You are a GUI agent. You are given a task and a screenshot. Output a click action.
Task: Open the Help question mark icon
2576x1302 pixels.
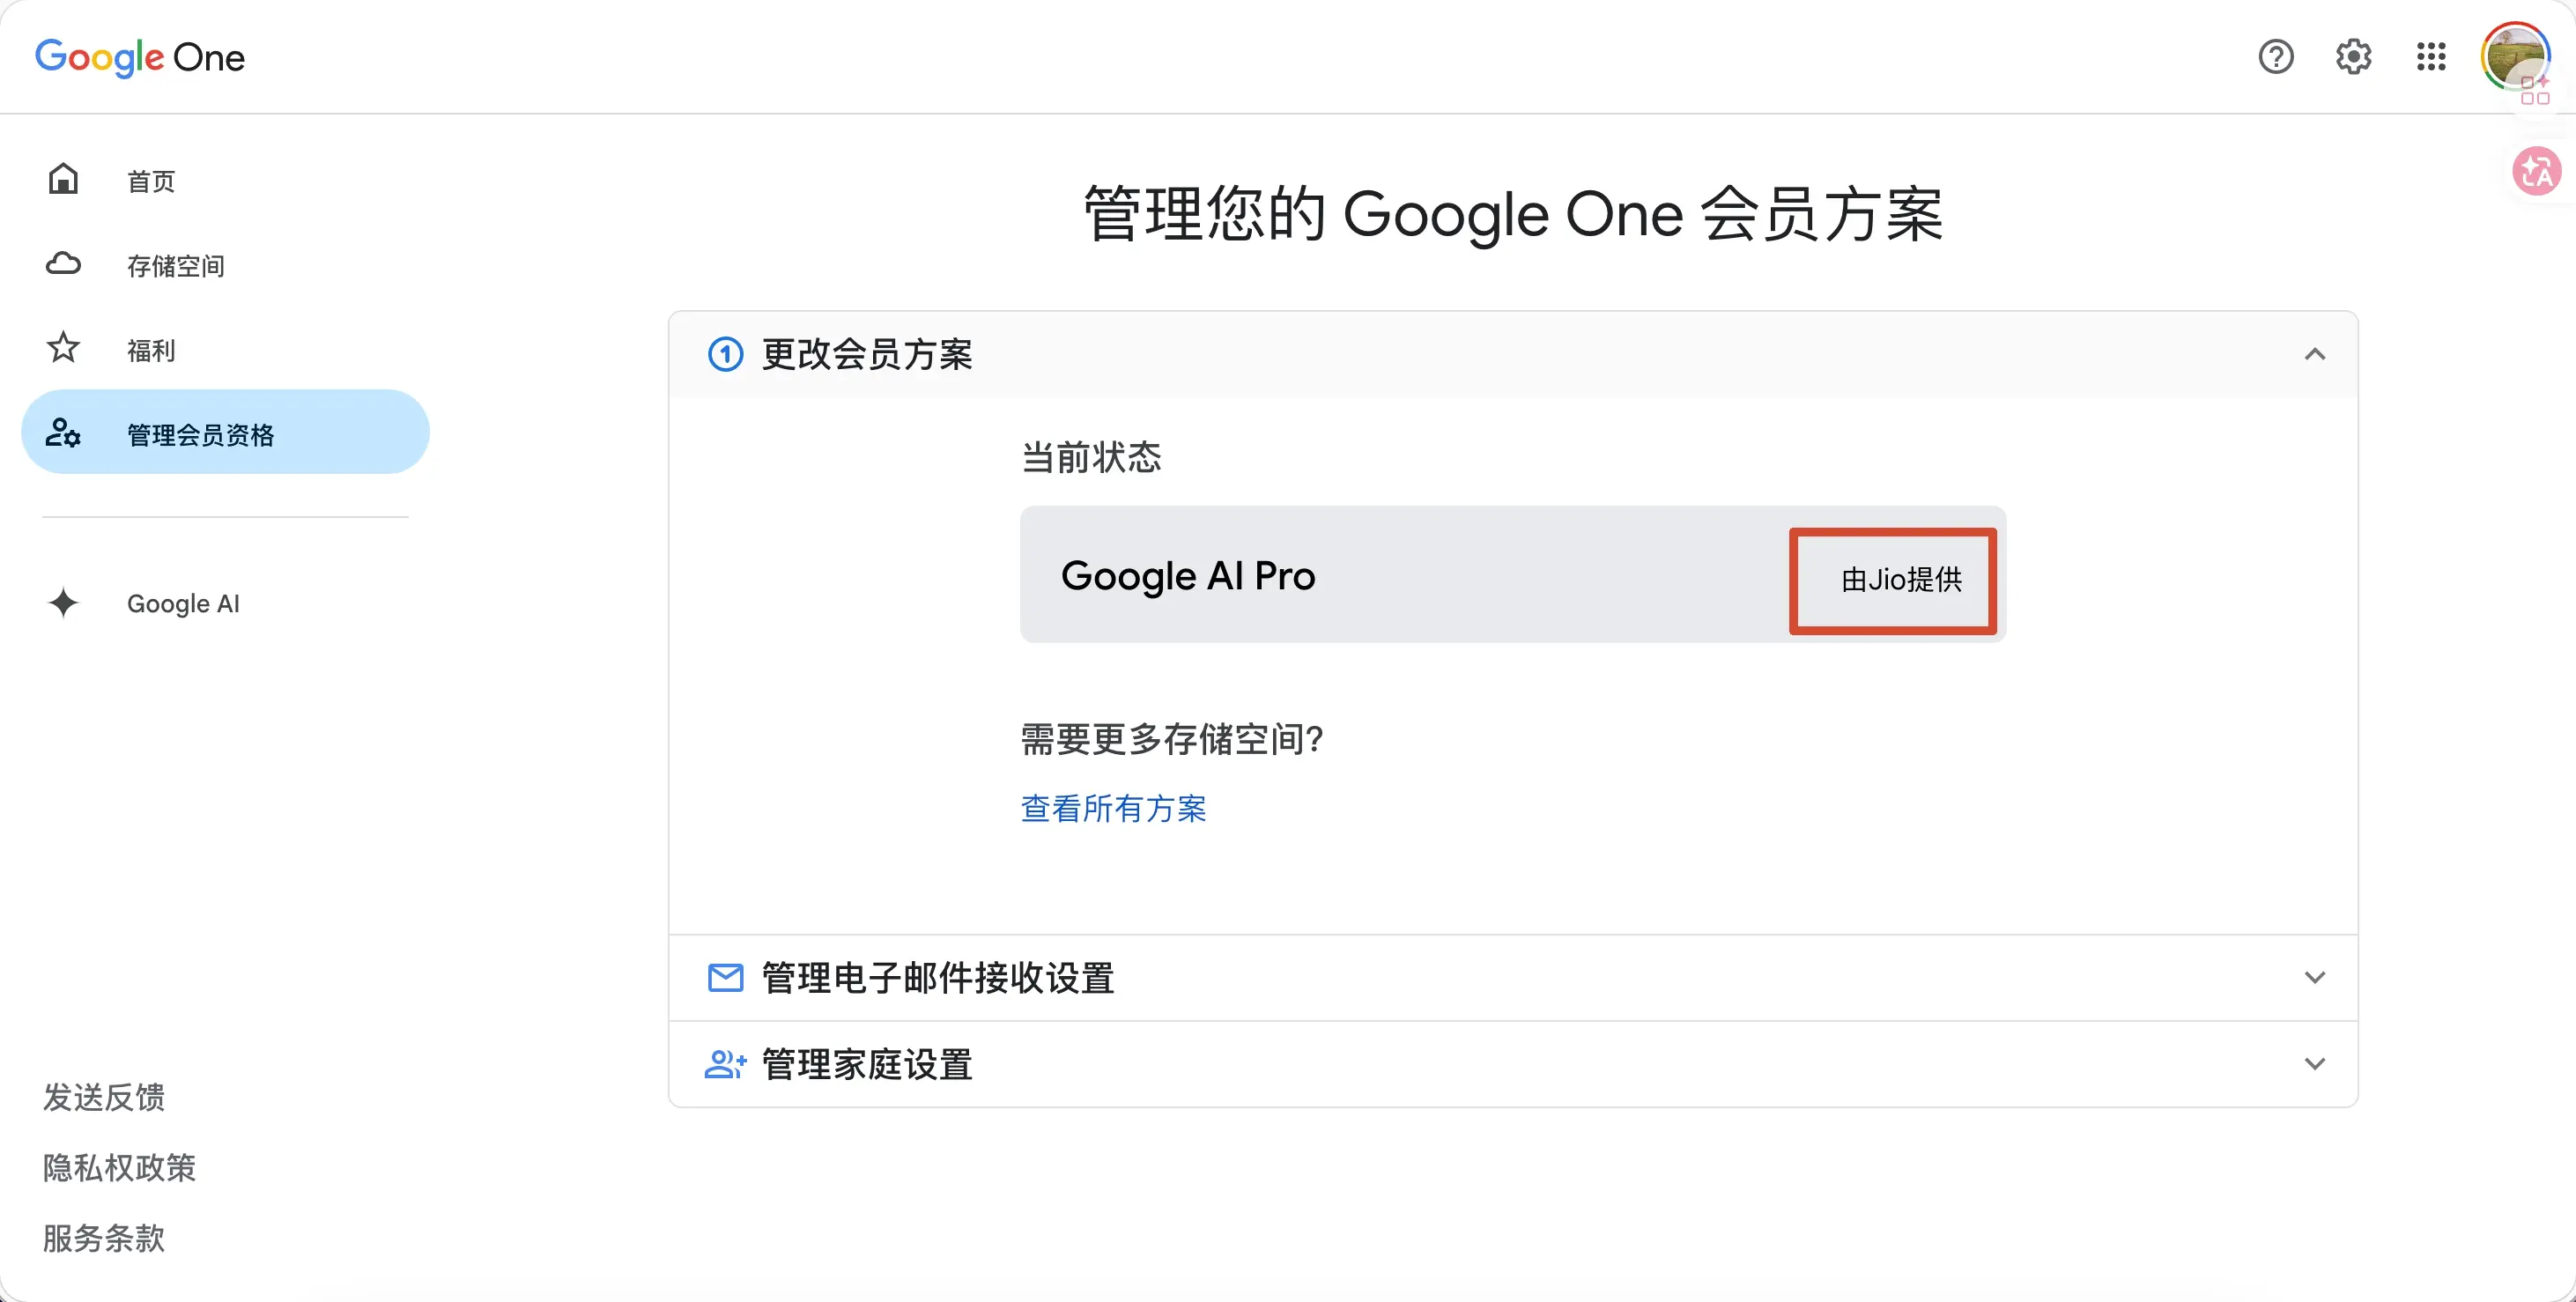(x=2276, y=57)
